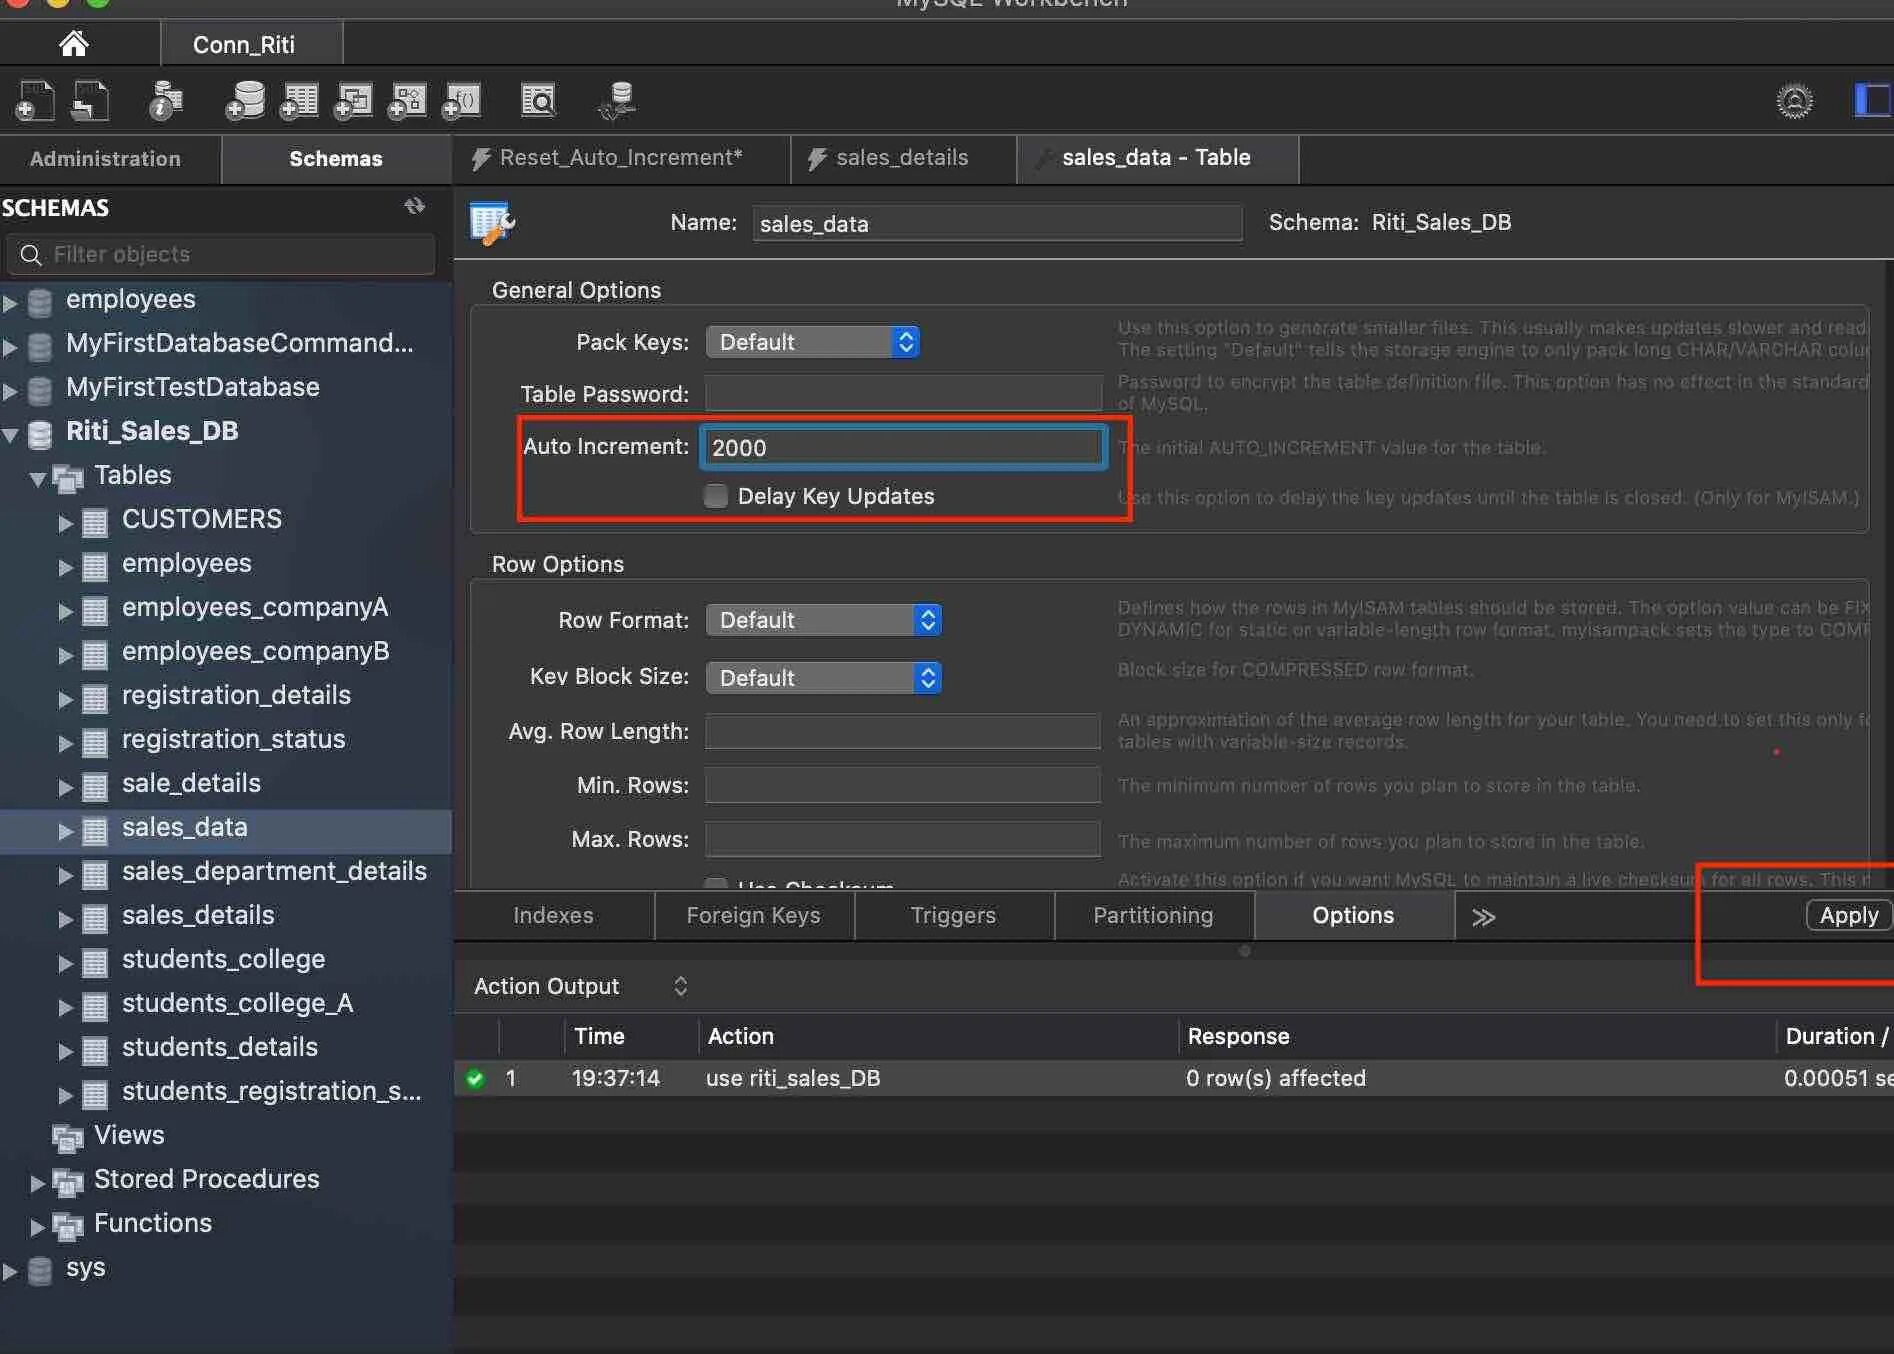Click the Views folder icon
The width and height of the screenshot is (1894, 1354).
(x=67, y=1137)
